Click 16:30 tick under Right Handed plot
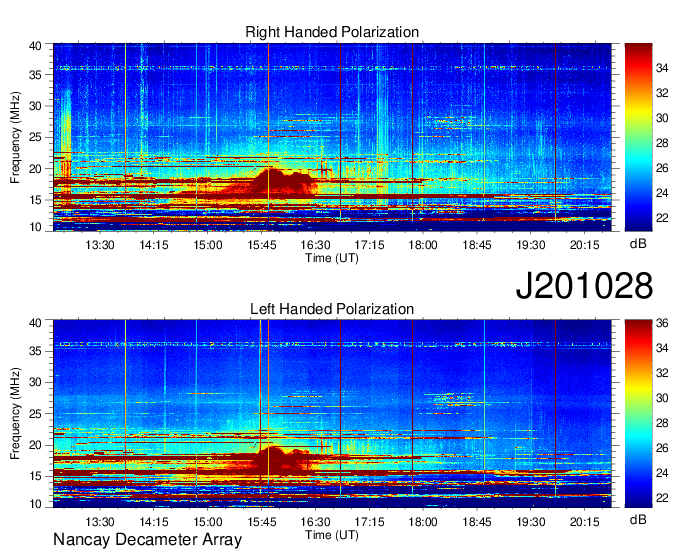 click(x=315, y=245)
